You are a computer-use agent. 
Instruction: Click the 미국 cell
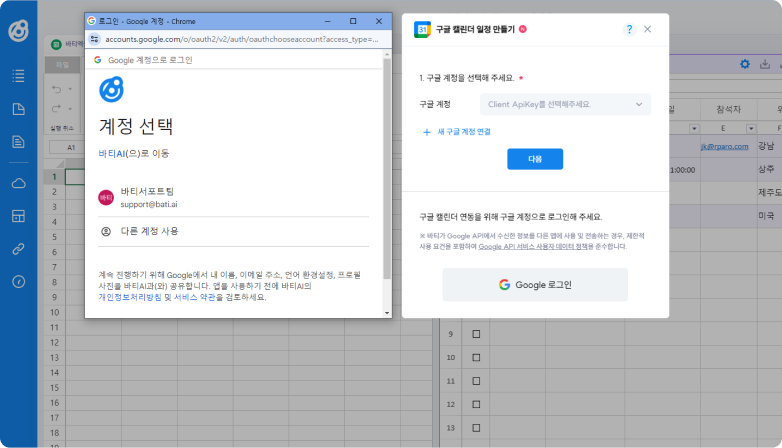(769, 216)
